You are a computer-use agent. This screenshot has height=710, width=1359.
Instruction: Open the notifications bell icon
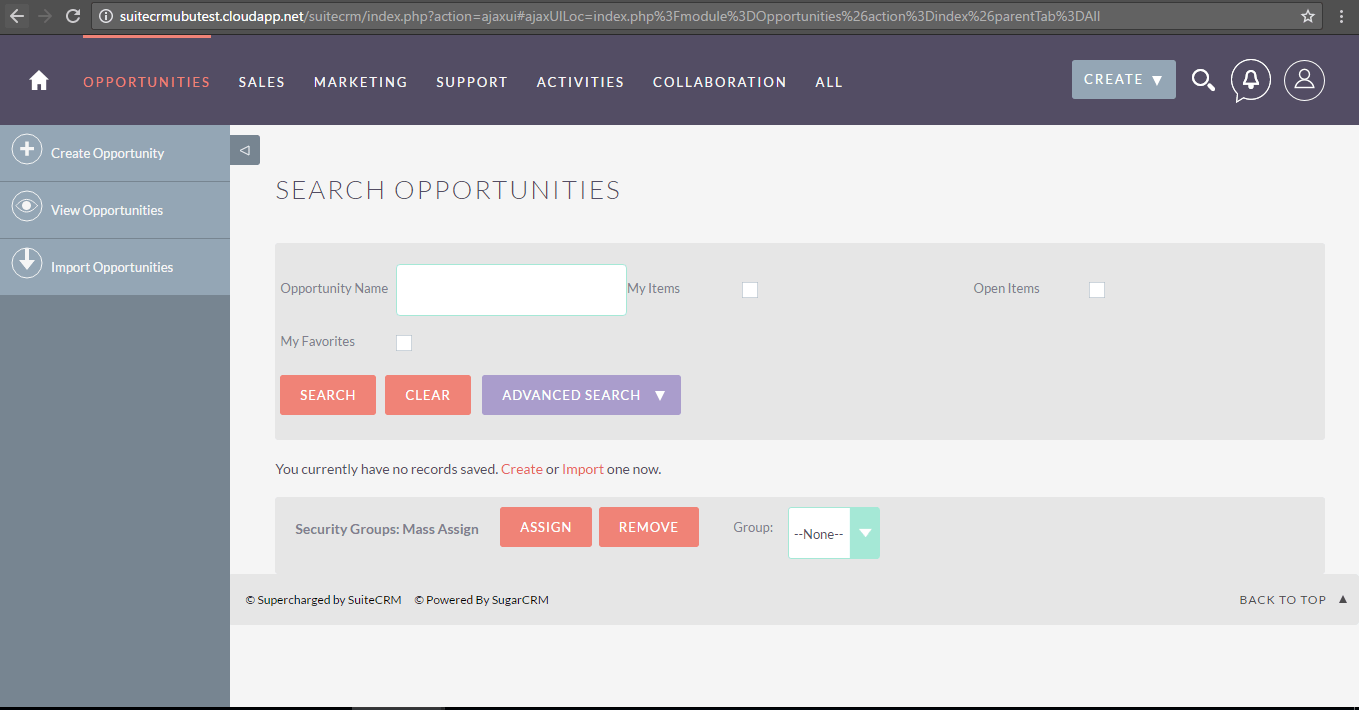click(1250, 81)
